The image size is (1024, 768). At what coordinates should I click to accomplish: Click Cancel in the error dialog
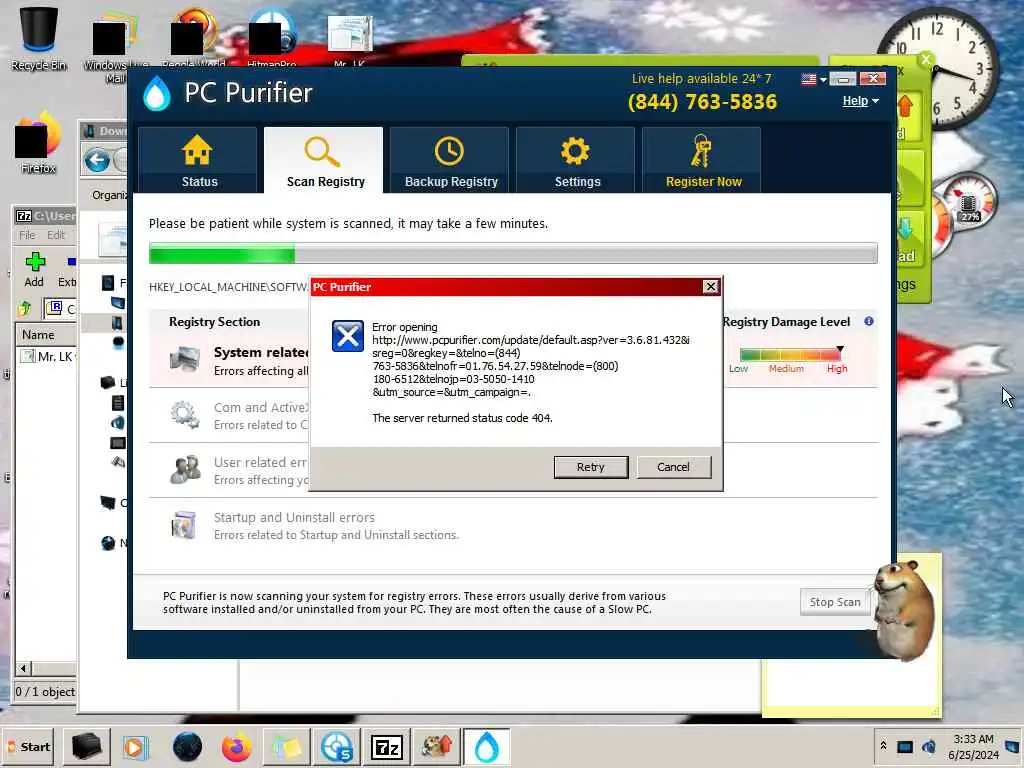673,467
